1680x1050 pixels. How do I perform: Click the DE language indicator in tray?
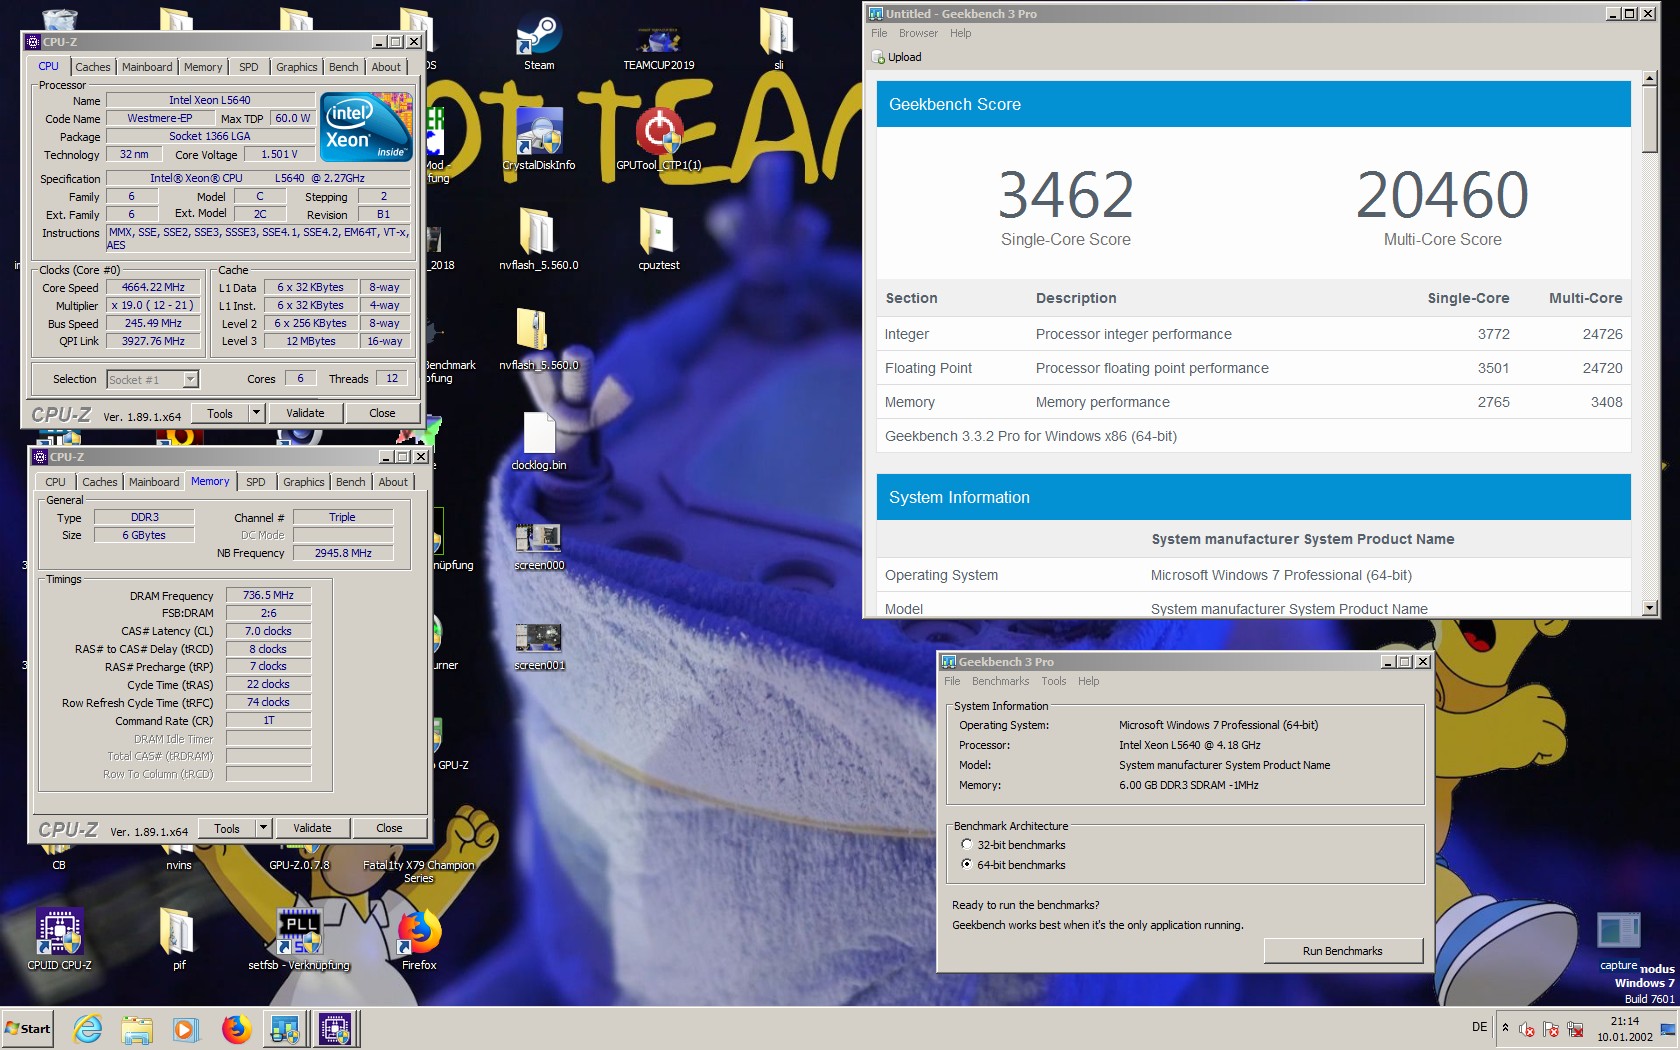tap(1479, 1027)
